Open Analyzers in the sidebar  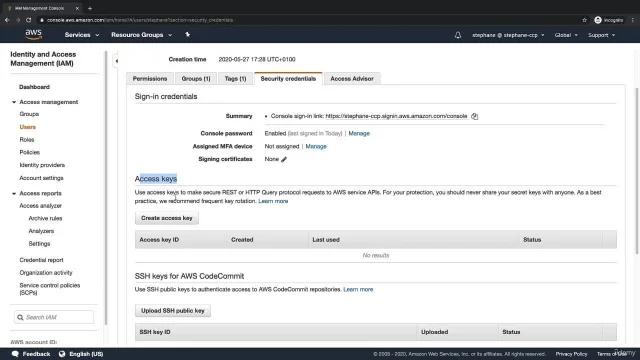tap(41, 231)
